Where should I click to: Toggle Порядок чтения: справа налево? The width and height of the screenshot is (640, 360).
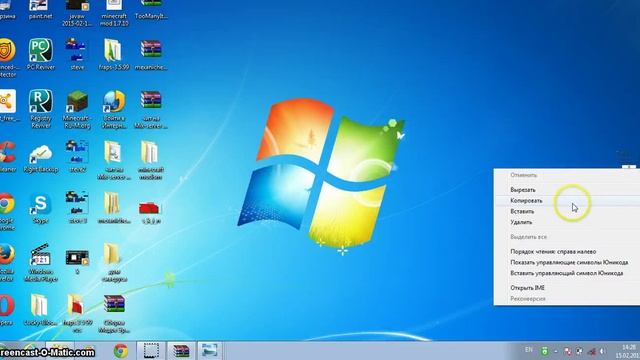pos(567,252)
